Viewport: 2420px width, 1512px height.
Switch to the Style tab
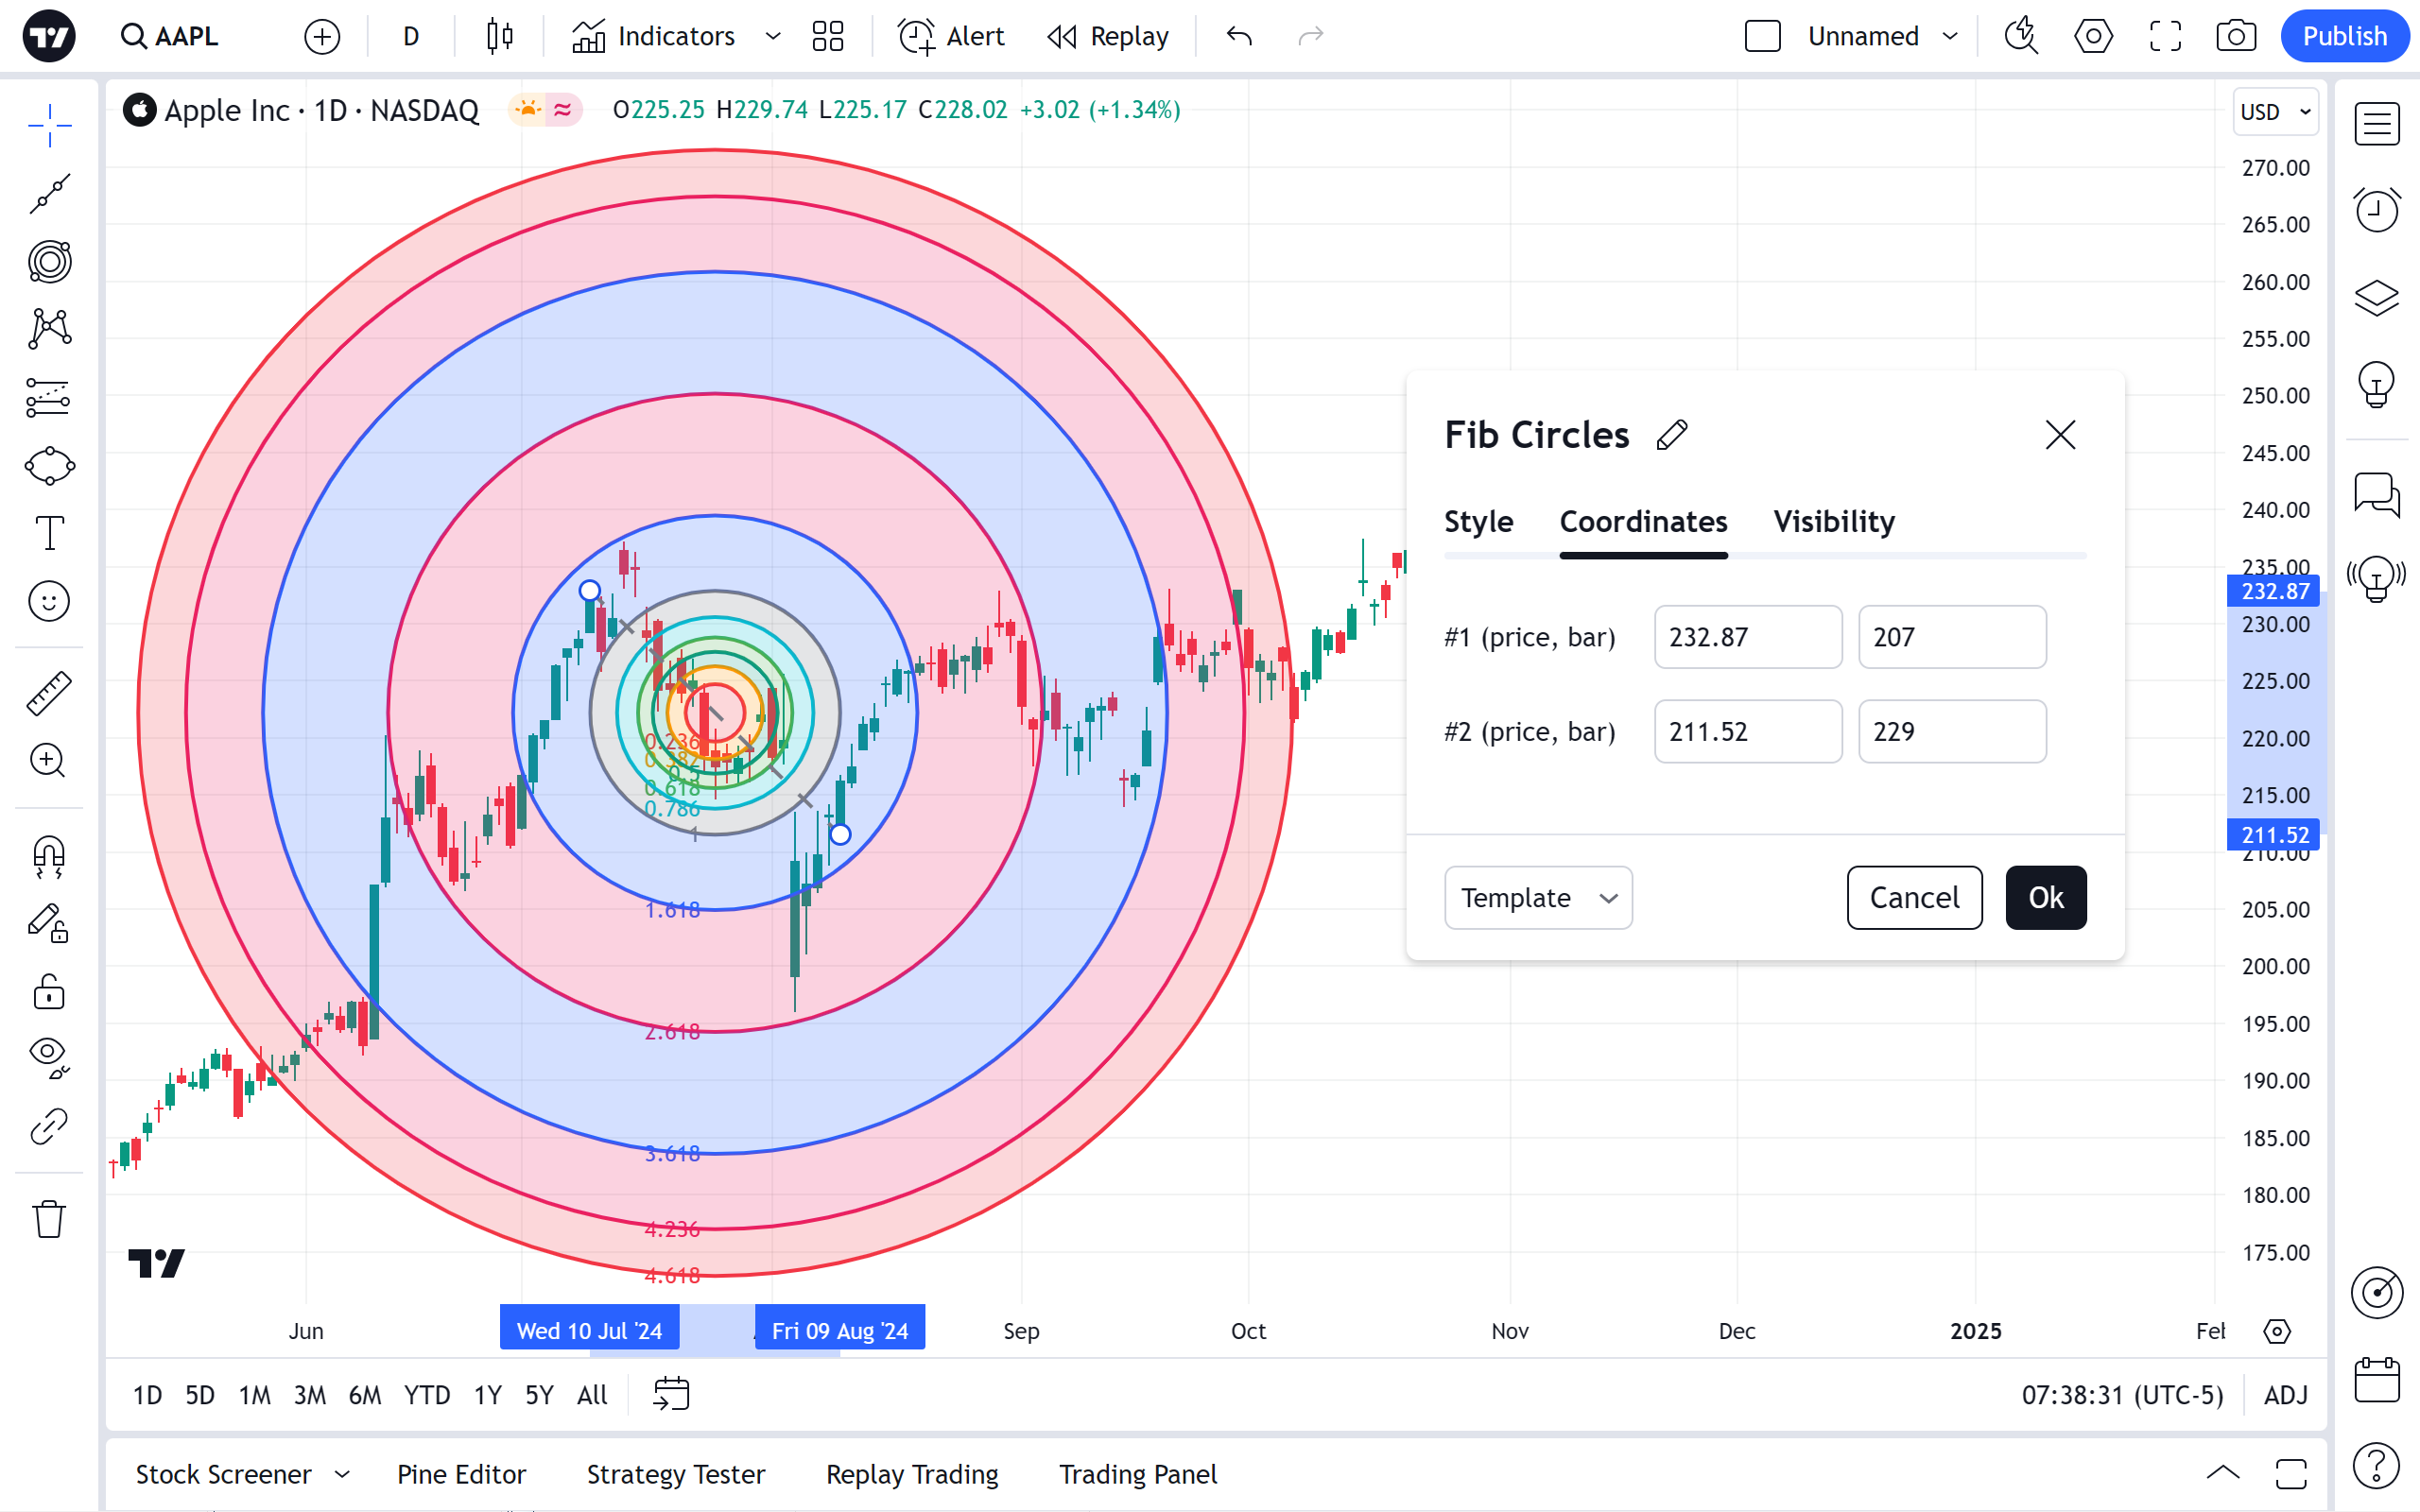[x=1478, y=522]
